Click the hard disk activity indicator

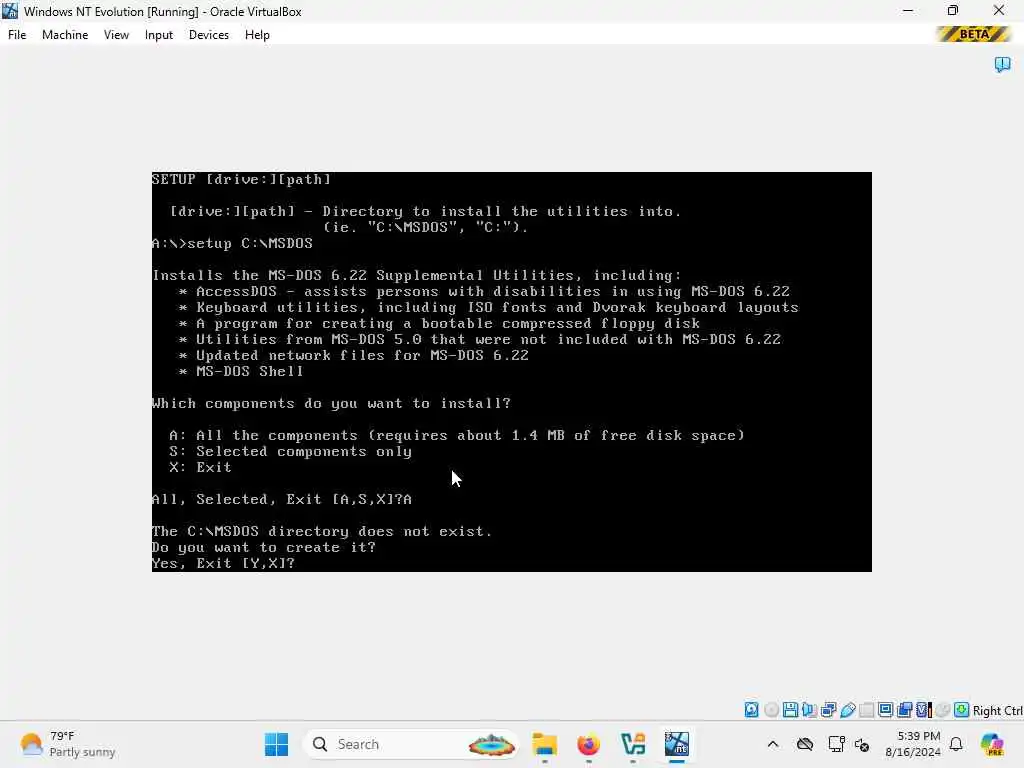click(x=752, y=710)
